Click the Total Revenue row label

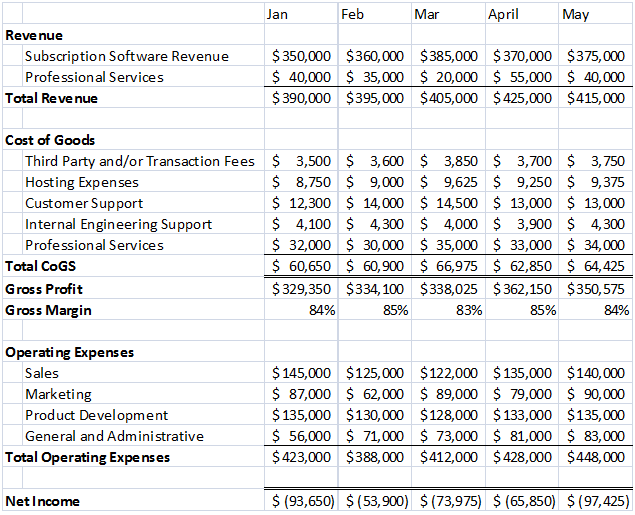pyautogui.click(x=51, y=98)
